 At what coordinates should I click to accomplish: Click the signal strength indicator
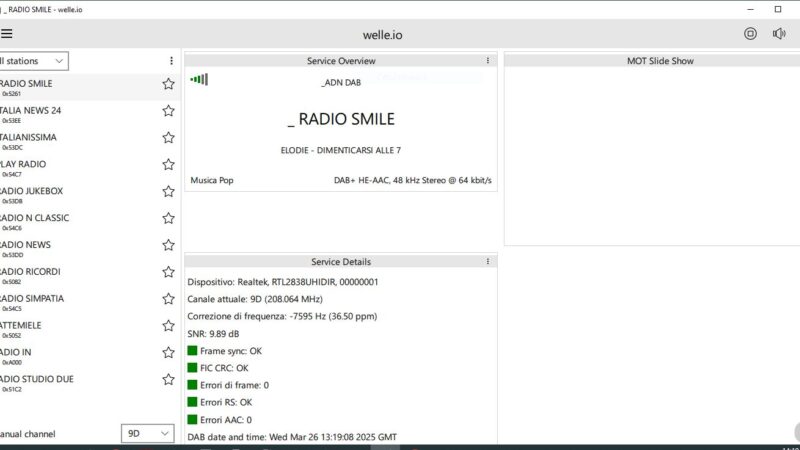click(x=199, y=79)
